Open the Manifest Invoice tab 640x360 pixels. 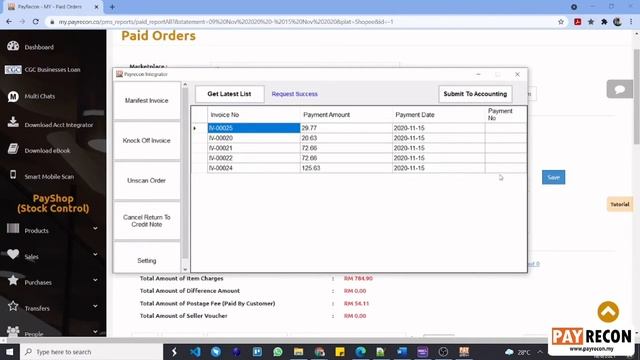pyautogui.click(x=147, y=100)
